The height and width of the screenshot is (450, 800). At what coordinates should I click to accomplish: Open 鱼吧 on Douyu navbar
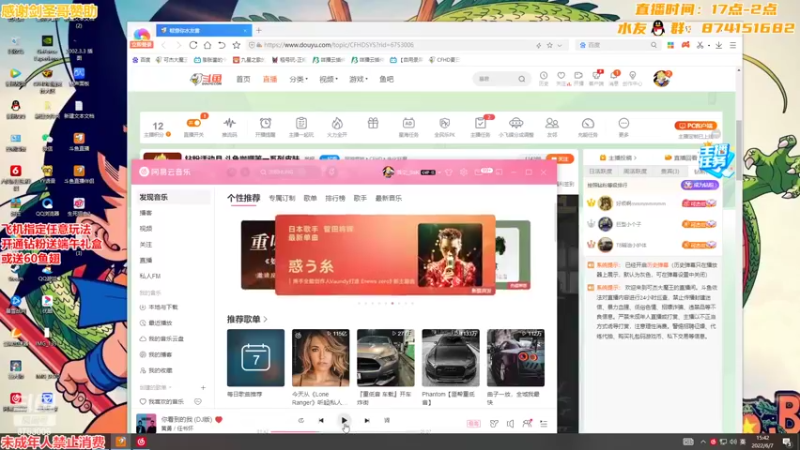point(387,79)
